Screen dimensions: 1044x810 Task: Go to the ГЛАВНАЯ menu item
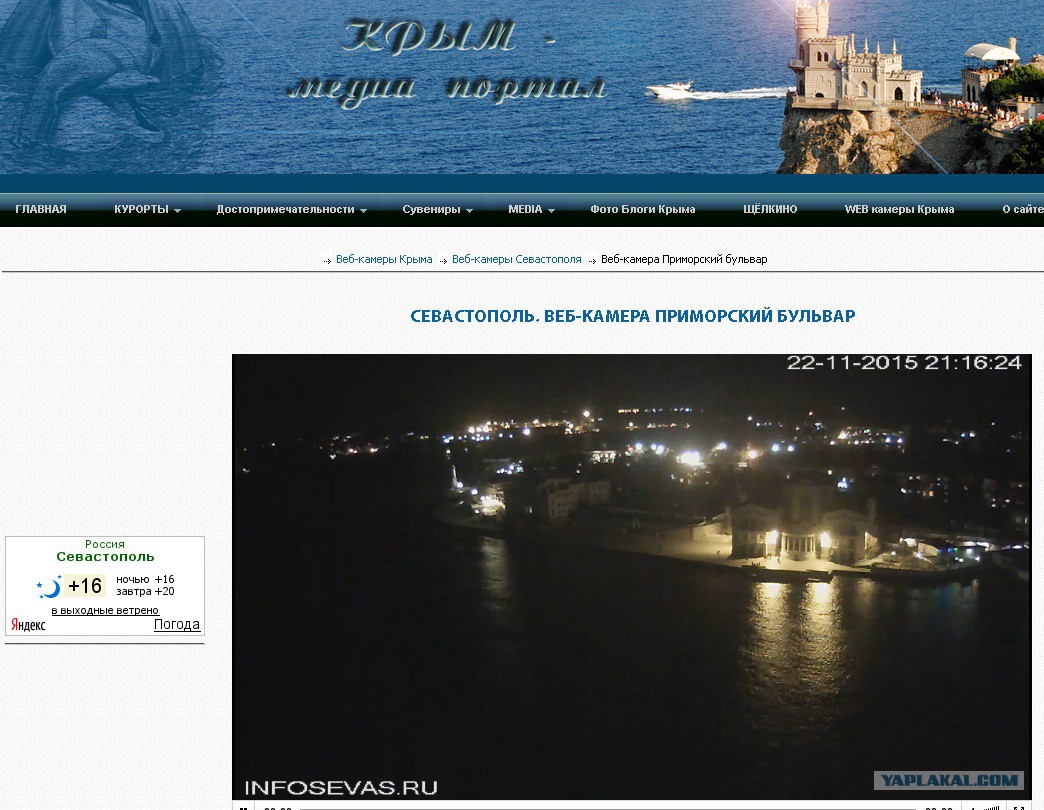click(41, 210)
